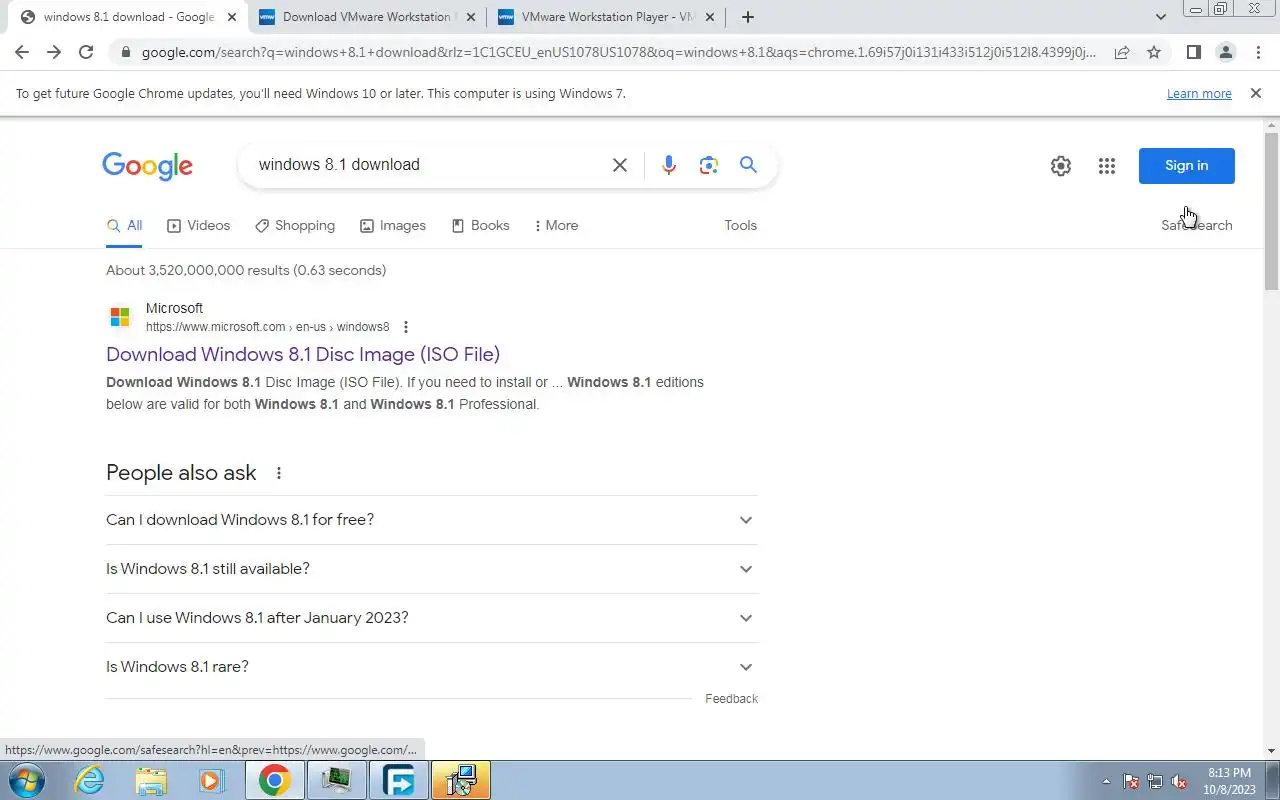Screen dimensions: 1280x800
Task: Click the Sign in button
Action: click(1186, 166)
